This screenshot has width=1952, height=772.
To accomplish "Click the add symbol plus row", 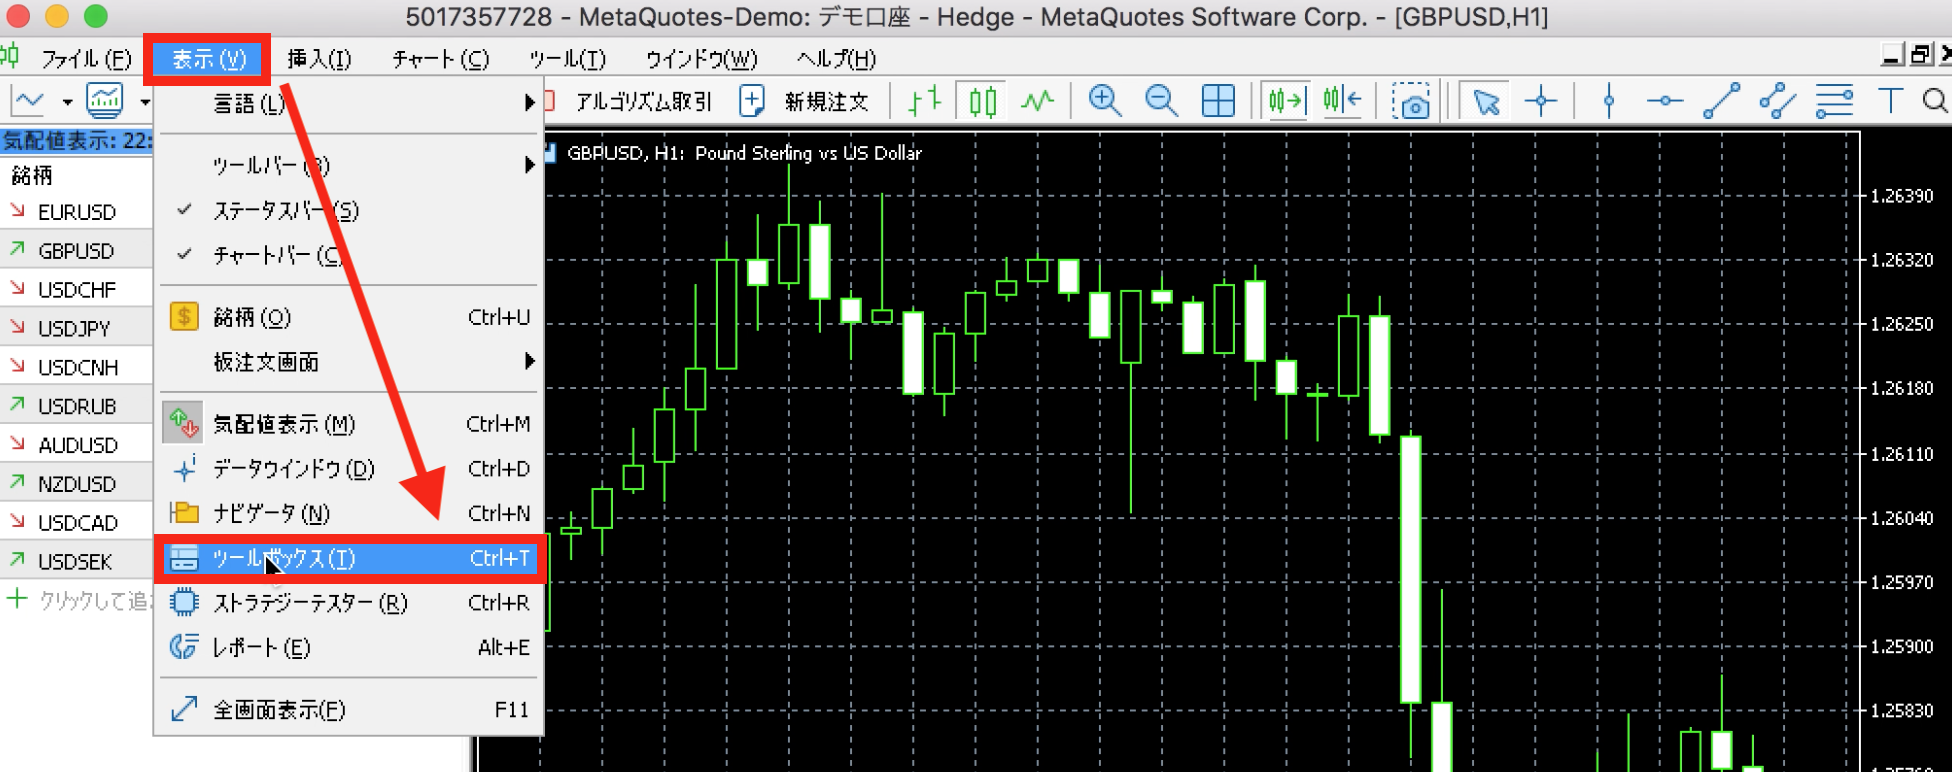I will (x=76, y=600).
